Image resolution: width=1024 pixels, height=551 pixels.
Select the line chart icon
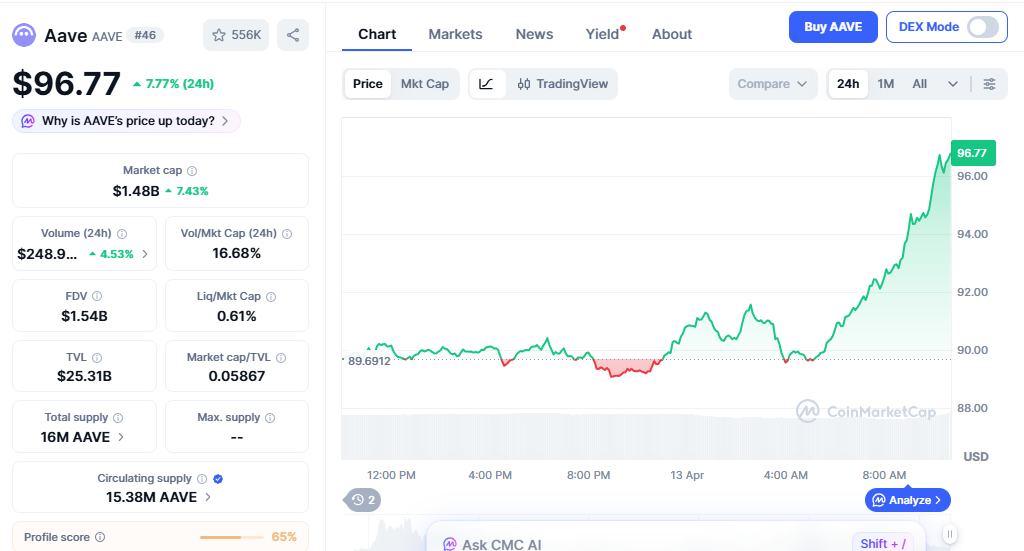[x=487, y=84]
